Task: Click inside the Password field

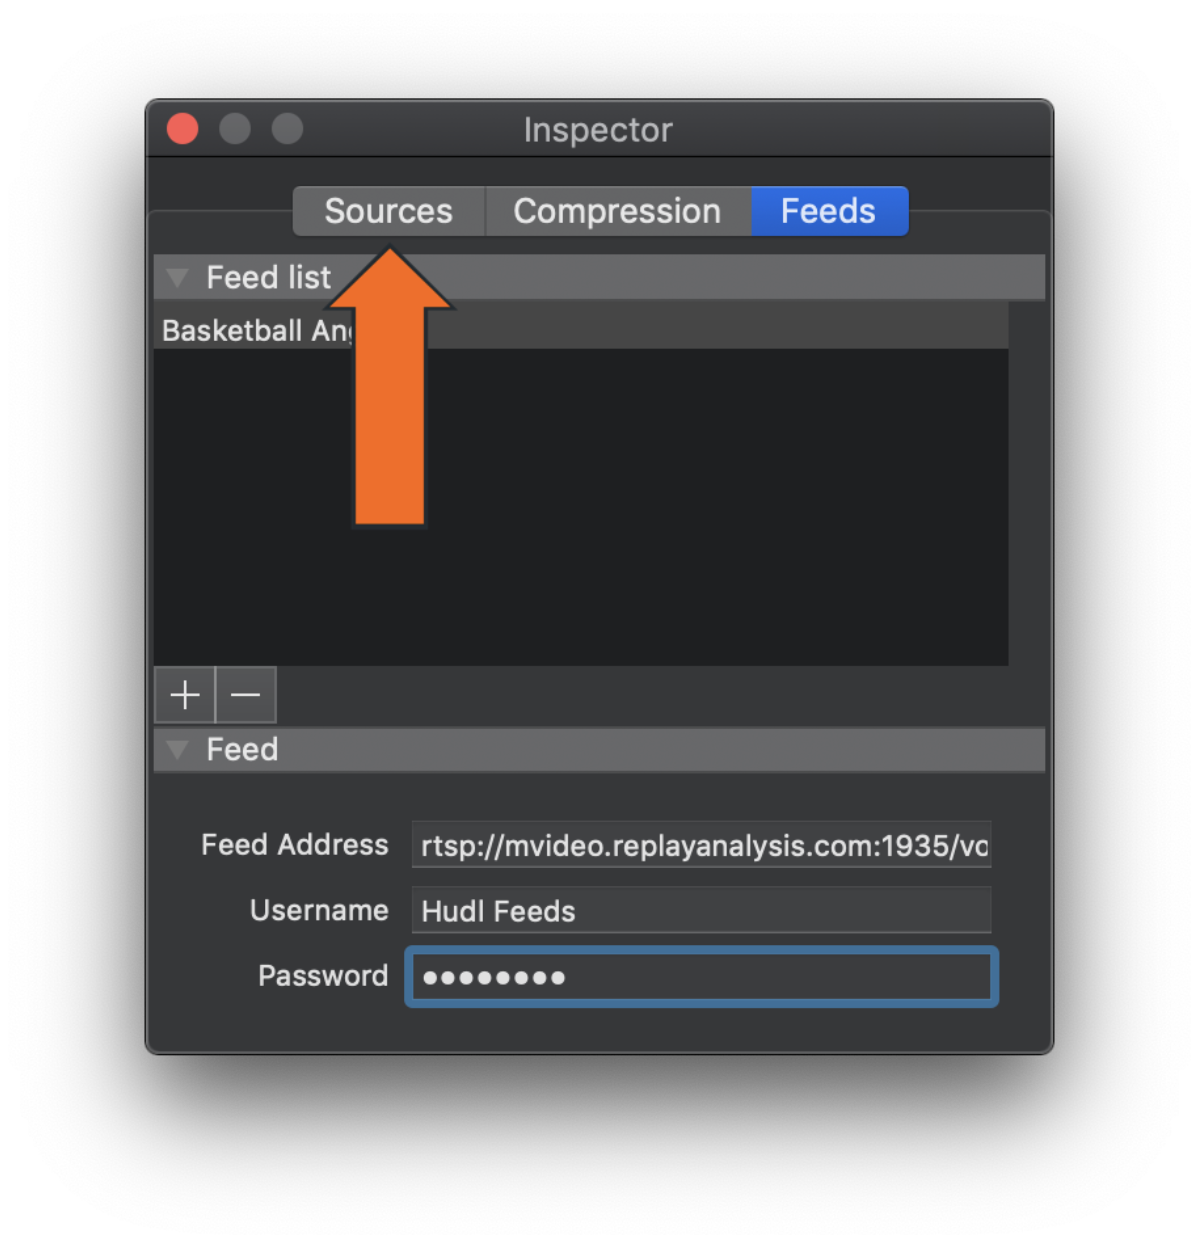Action: coord(700,977)
